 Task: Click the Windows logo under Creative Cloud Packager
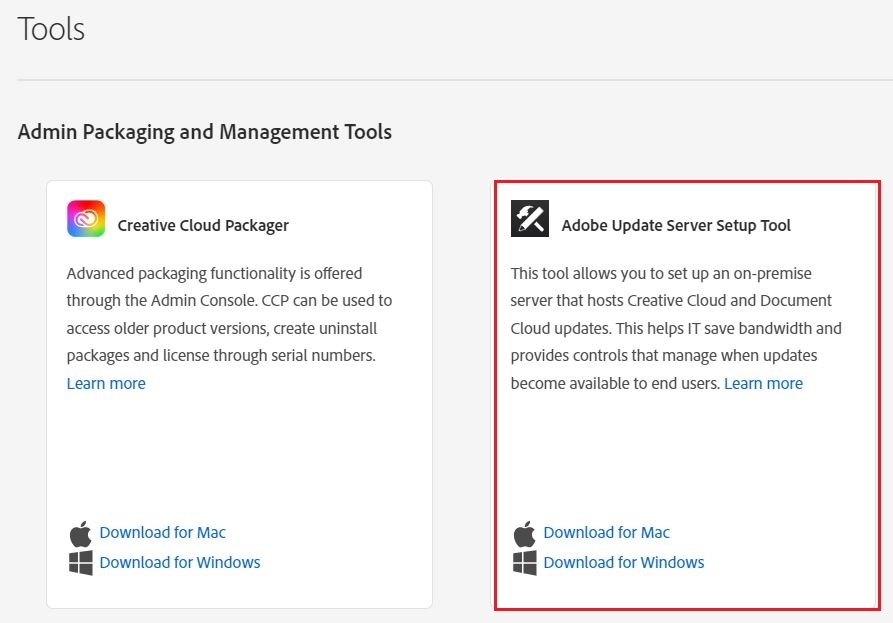[80, 562]
